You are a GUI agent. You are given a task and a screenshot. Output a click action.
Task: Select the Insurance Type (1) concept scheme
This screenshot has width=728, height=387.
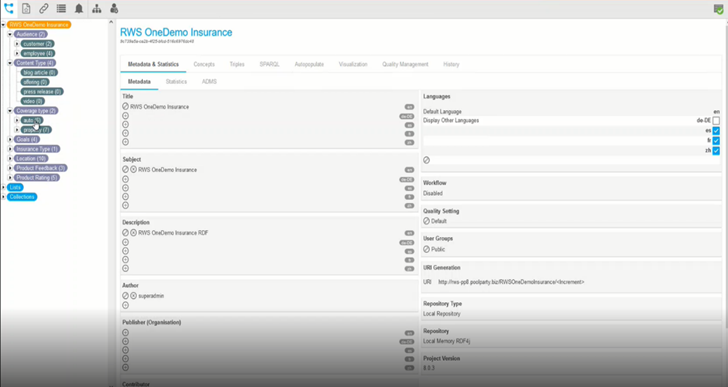pos(37,149)
